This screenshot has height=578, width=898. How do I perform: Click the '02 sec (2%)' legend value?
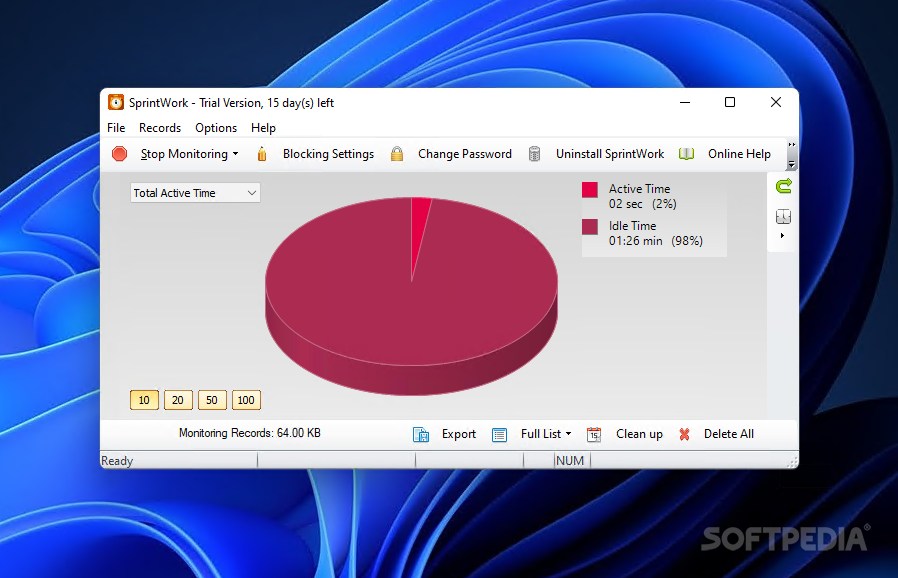click(x=643, y=204)
